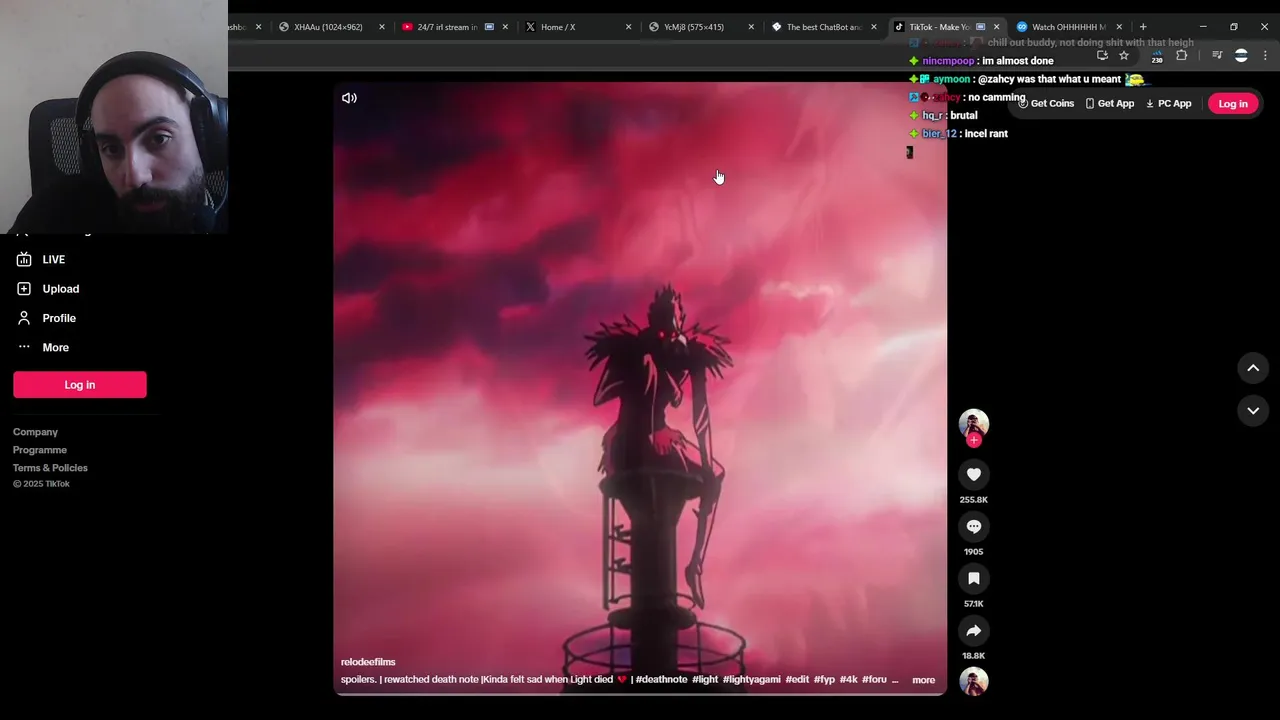Open the browser profile avatar
Image resolution: width=1280 pixels, height=720 pixels.
pyautogui.click(x=1241, y=56)
